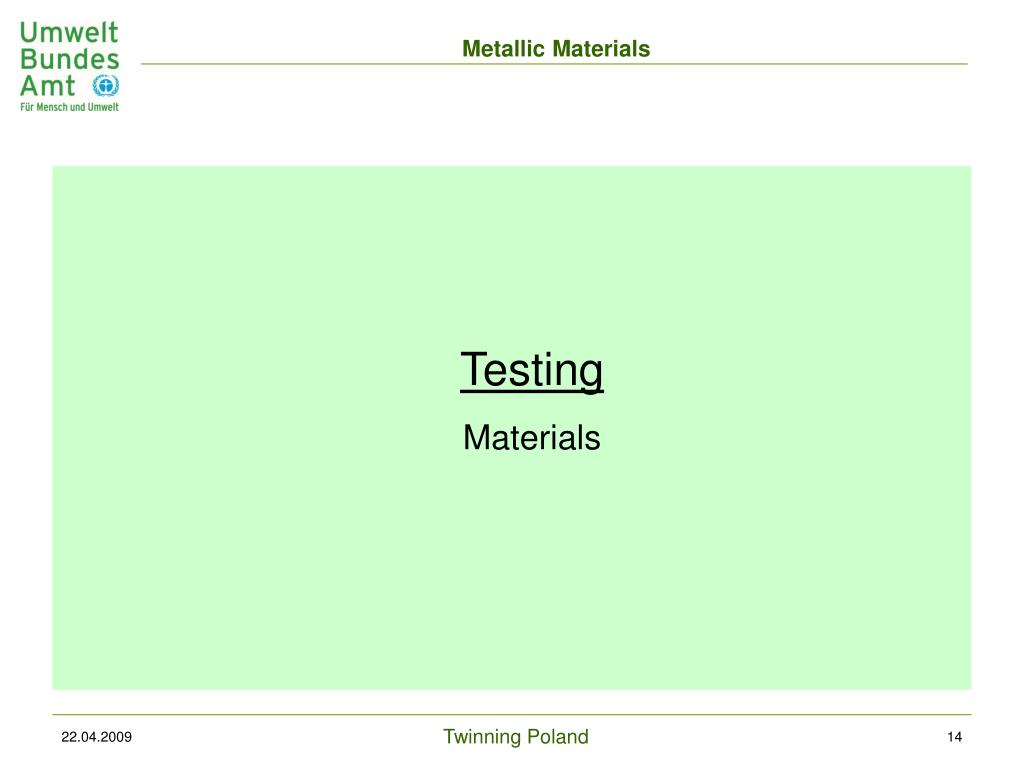Click the blue UN-style emblem in logo

click(x=105, y=86)
